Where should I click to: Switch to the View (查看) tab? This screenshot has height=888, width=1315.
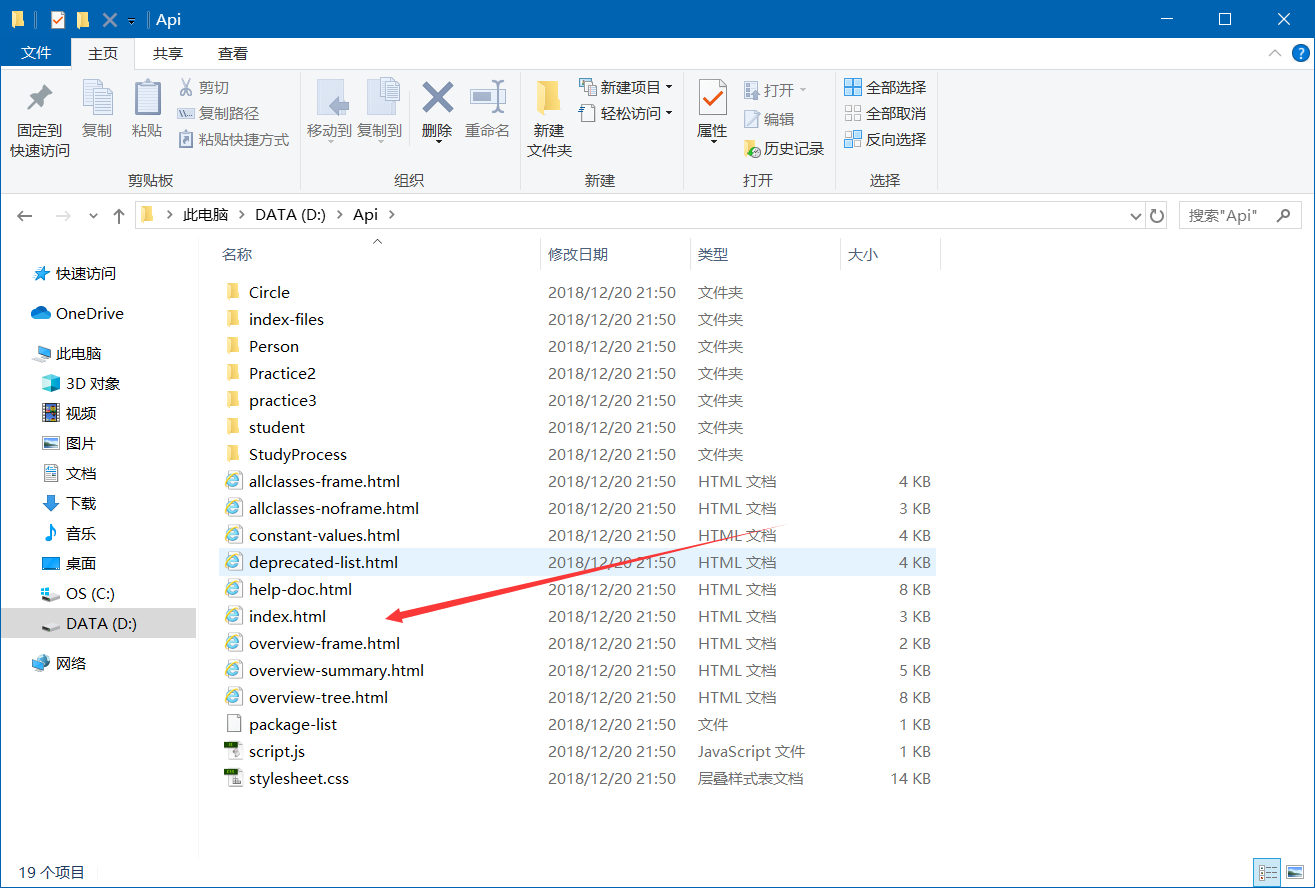(x=233, y=53)
